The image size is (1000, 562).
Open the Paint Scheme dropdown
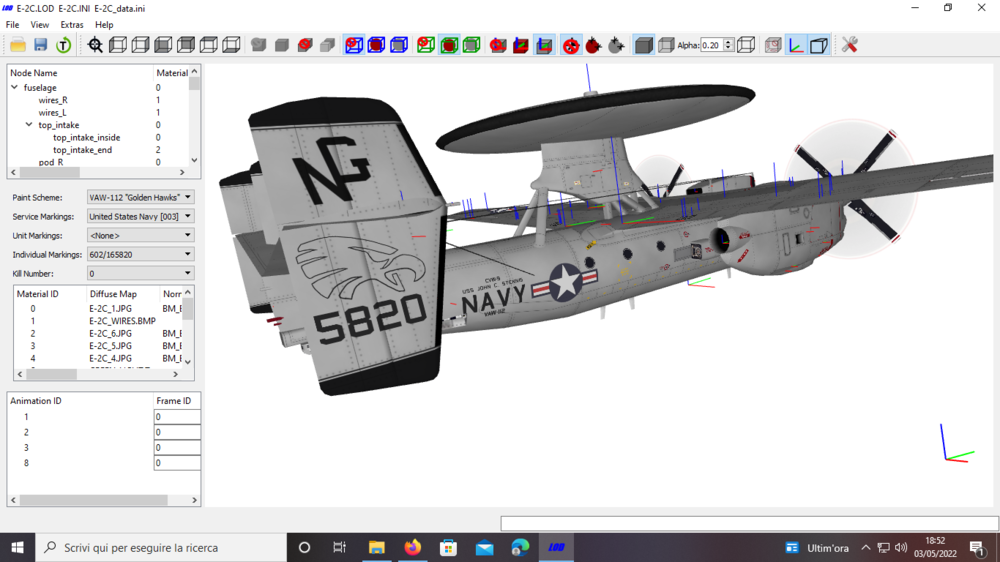(x=140, y=197)
